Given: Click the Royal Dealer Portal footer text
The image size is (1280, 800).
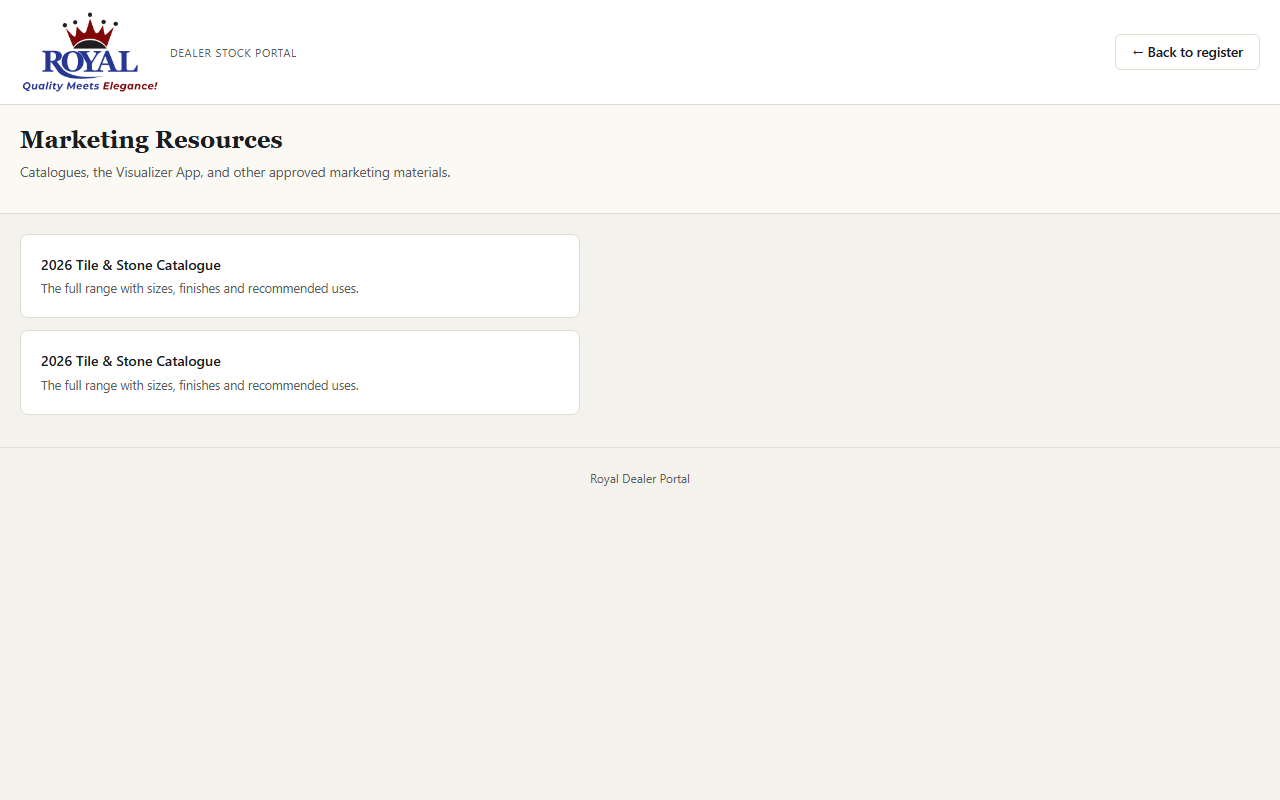Looking at the screenshot, I should click(640, 479).
